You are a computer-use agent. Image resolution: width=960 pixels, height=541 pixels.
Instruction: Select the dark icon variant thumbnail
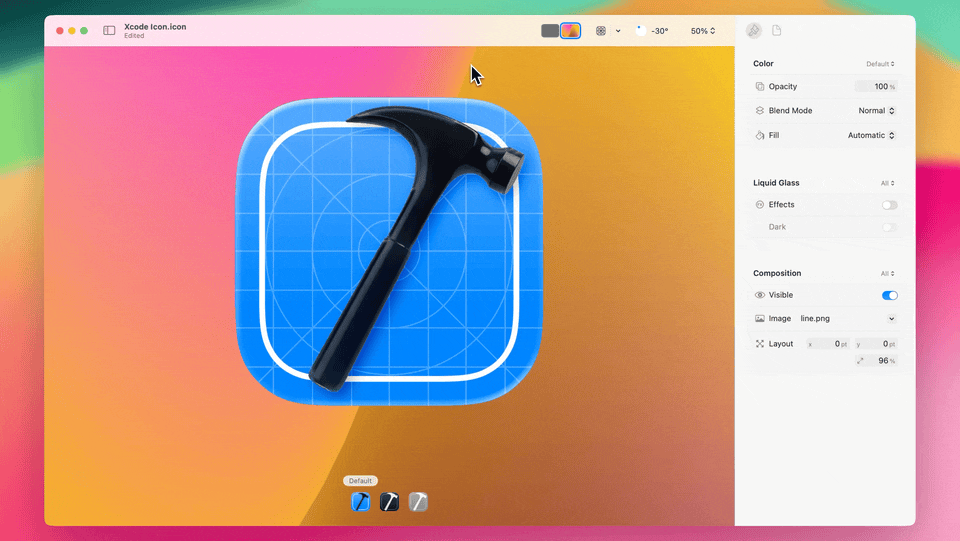coord(389,502)
